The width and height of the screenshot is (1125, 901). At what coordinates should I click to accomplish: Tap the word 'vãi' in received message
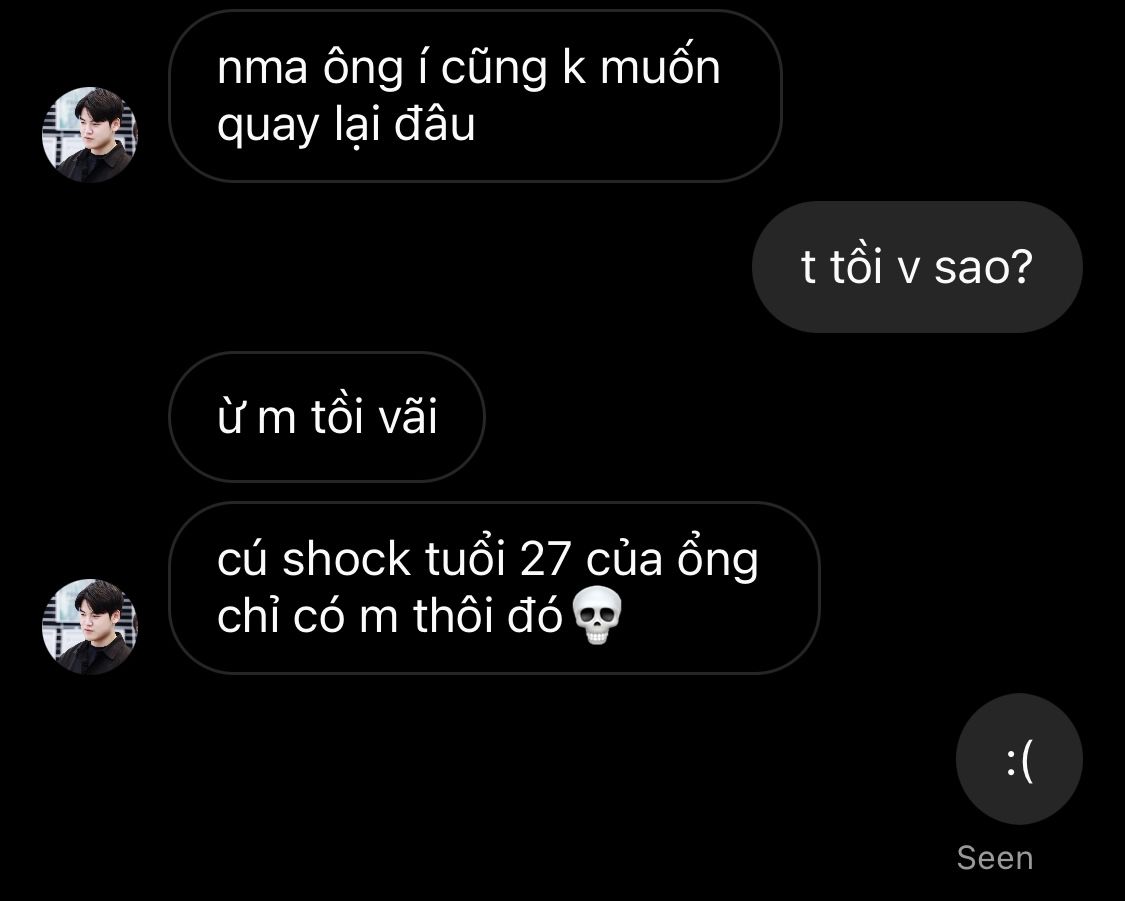408,417
